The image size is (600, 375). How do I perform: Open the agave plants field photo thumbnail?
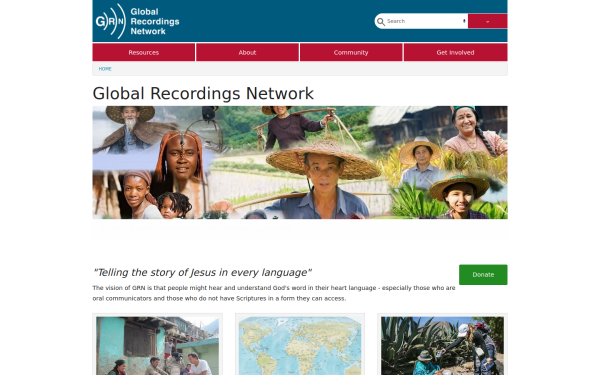(442, 346)
